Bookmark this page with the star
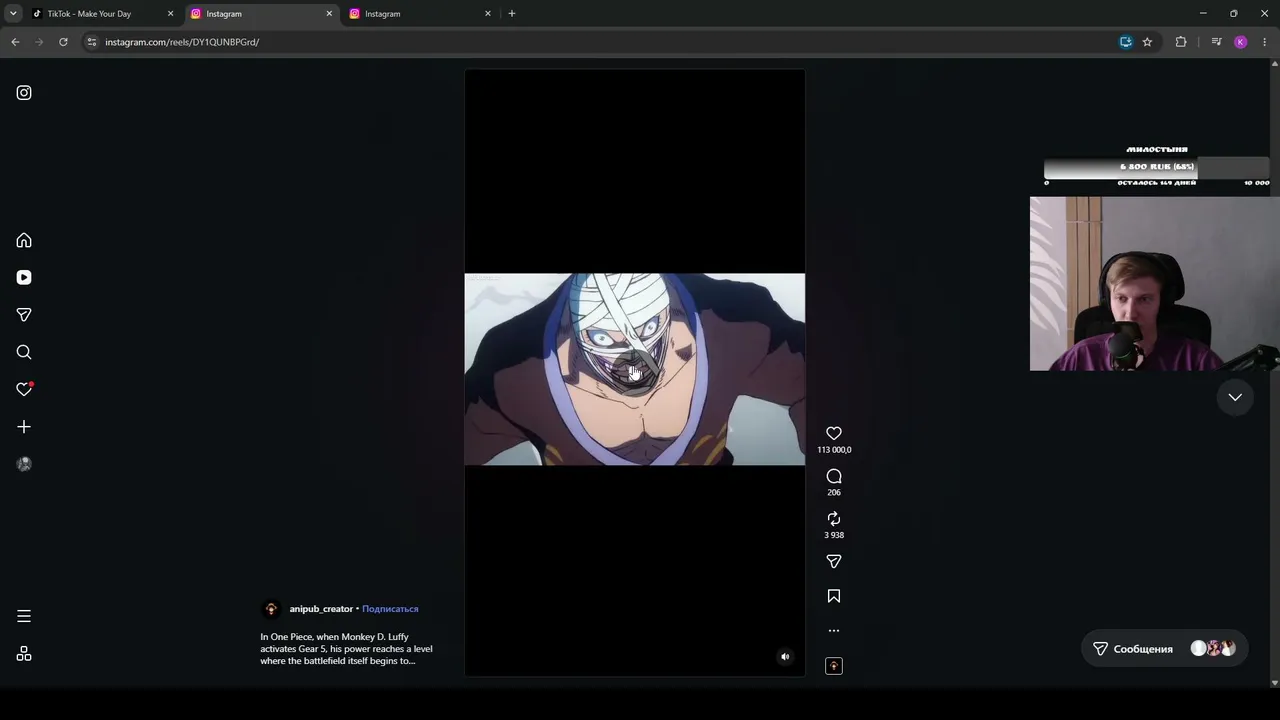1280x720 pixels. click(x=1147, y=42)
